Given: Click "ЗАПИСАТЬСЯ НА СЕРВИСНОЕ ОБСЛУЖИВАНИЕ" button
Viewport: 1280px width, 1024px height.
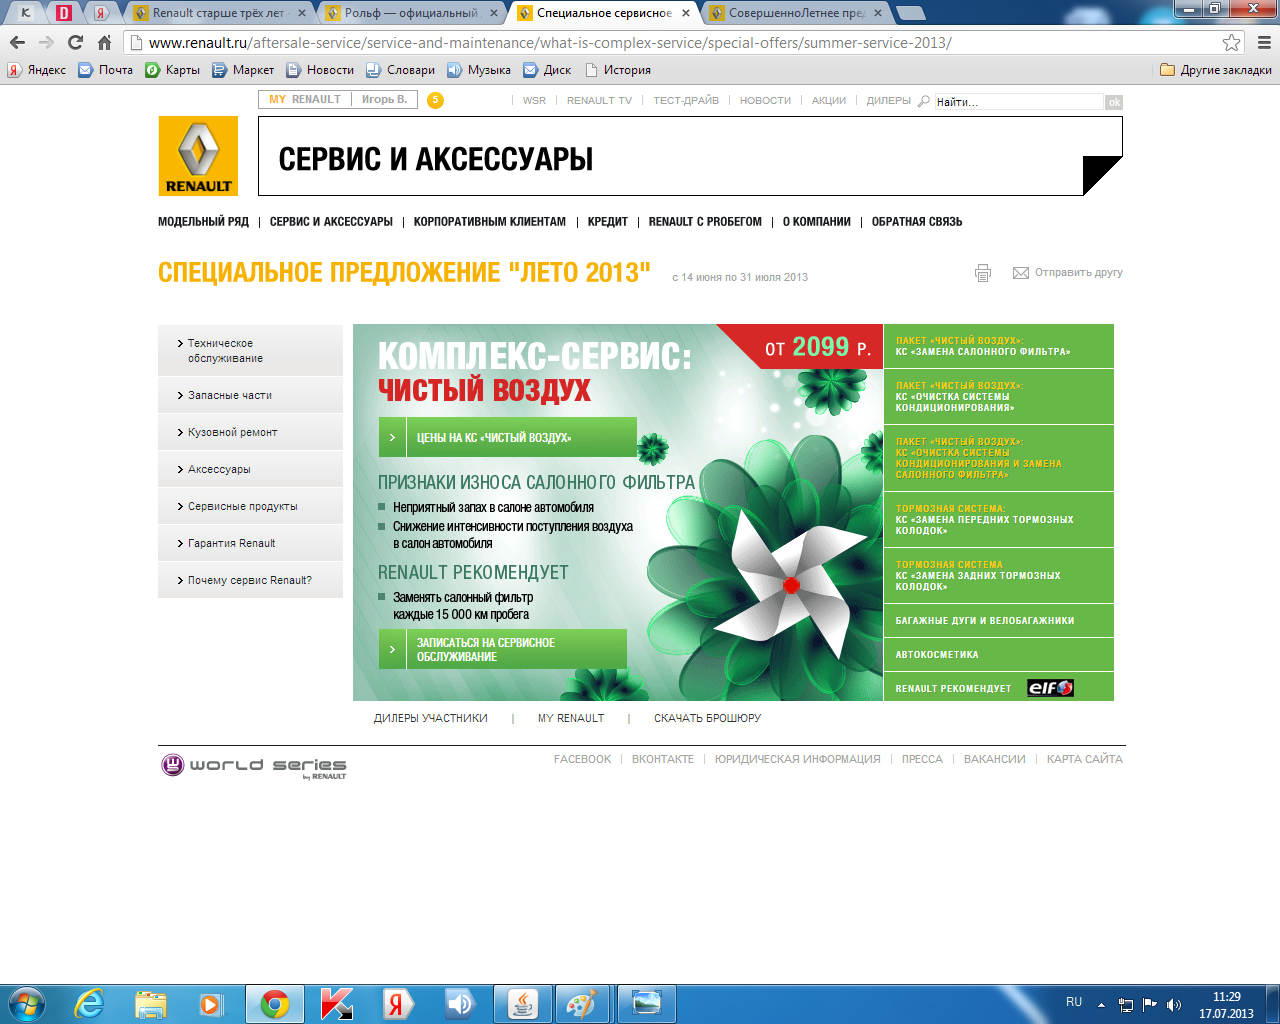Looking at the screenshot, I should (x=503, y=649).
